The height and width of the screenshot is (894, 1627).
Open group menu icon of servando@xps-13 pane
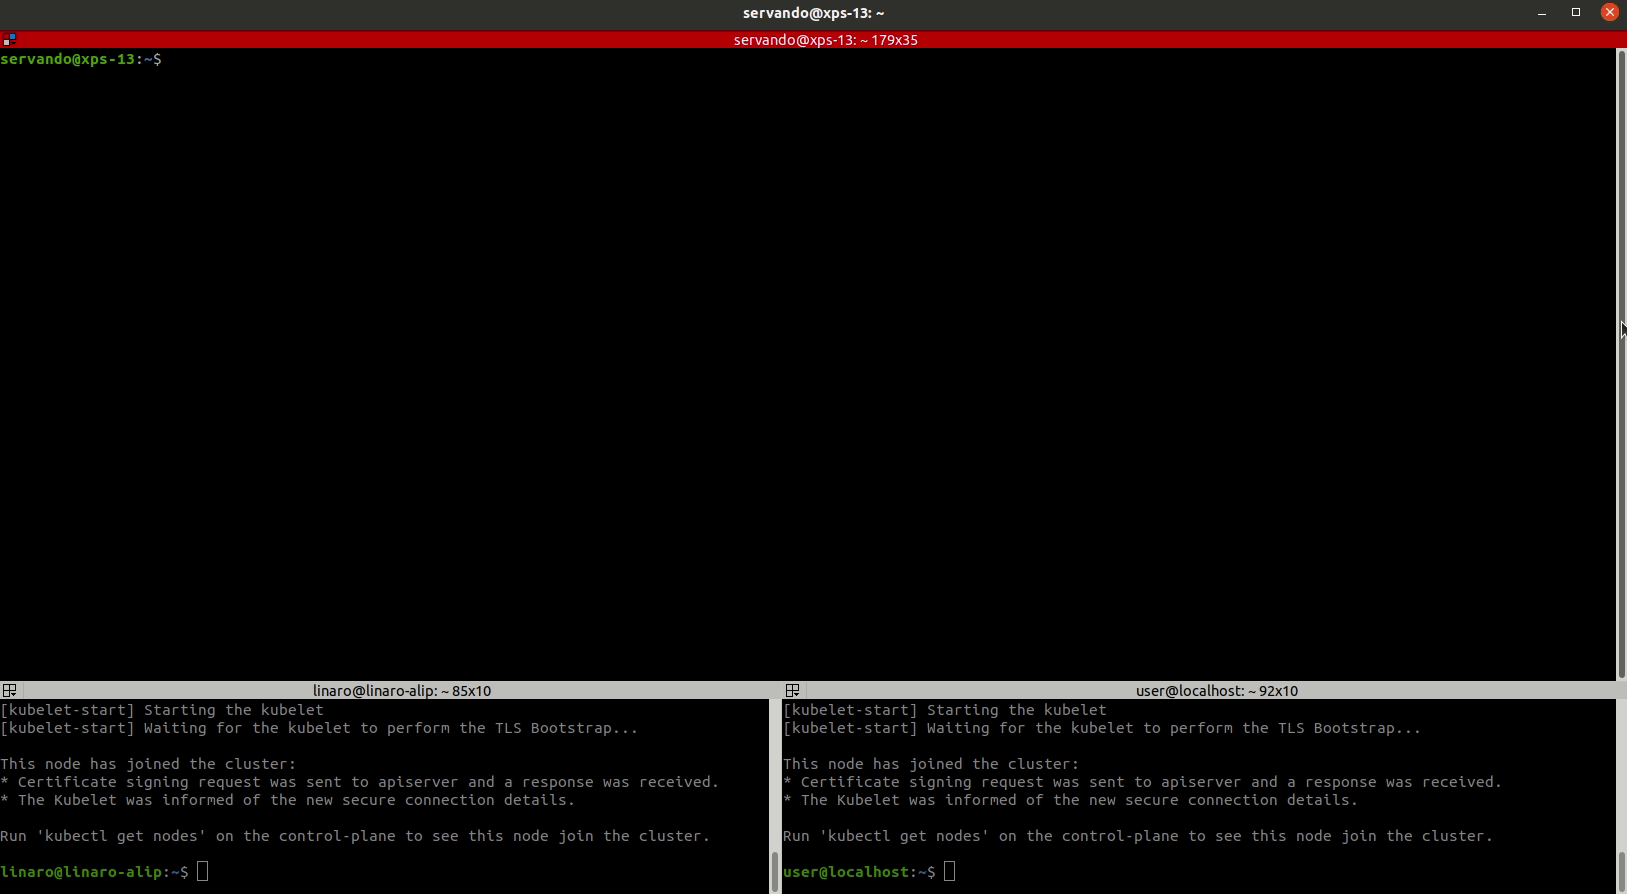pos(9,40)
